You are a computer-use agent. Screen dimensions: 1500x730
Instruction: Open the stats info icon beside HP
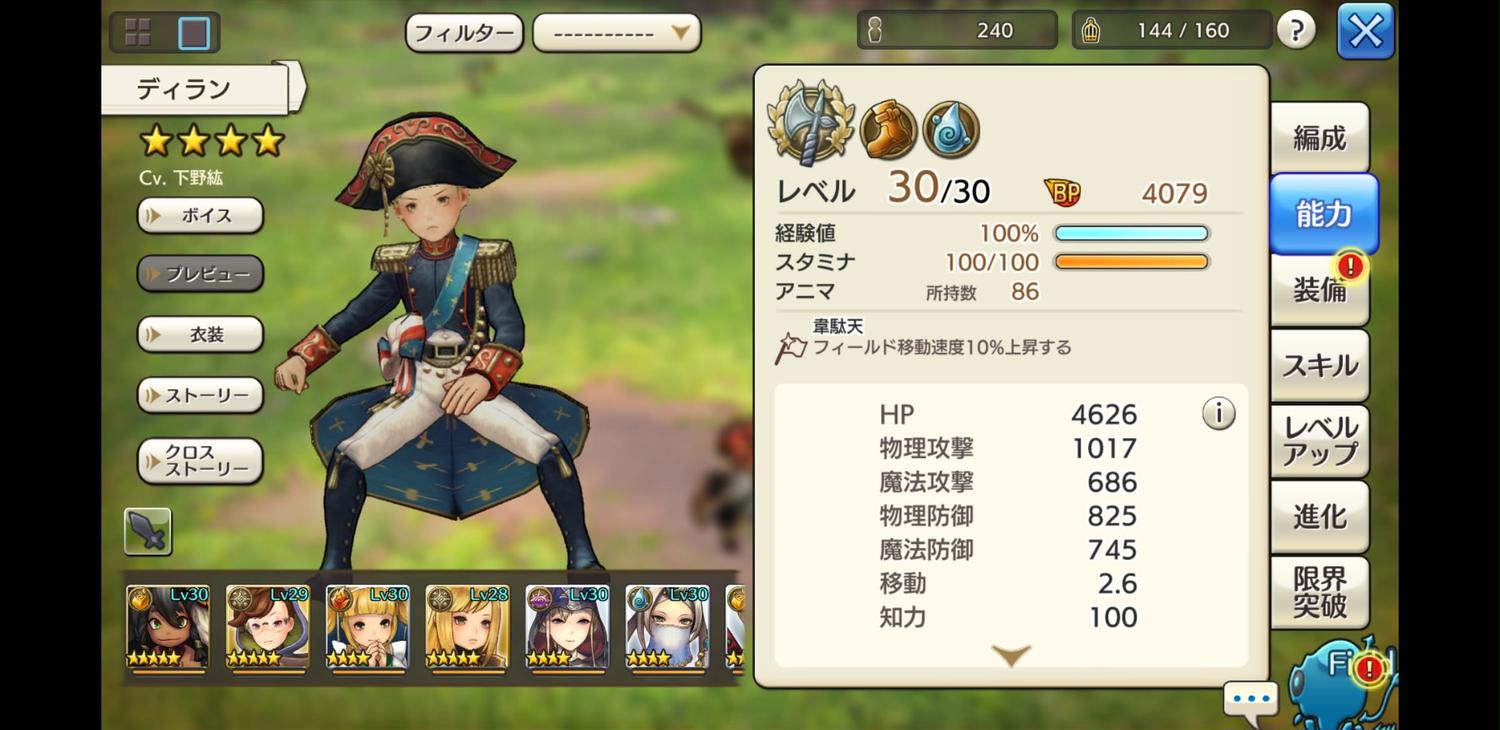pos(1218,413)
